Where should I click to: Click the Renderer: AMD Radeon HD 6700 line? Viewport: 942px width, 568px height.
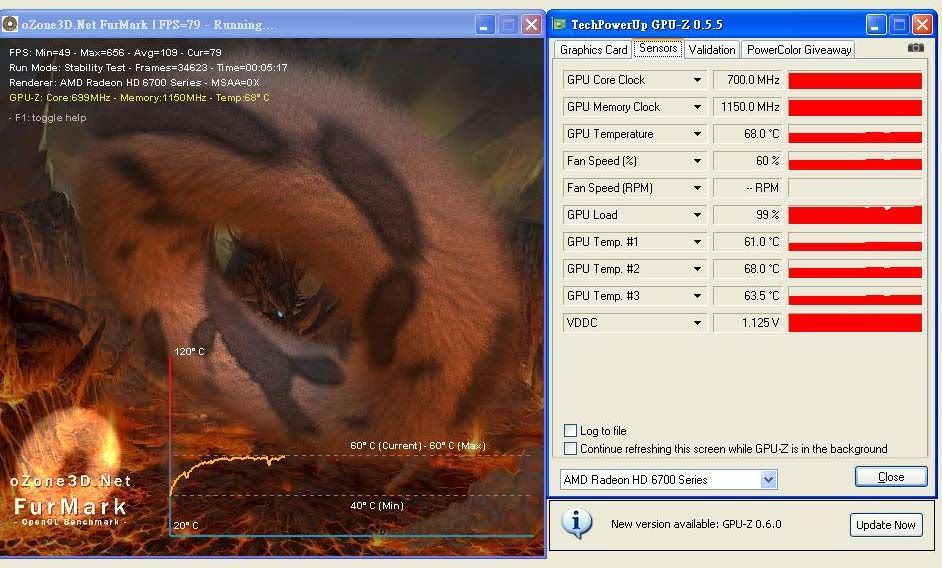pyautogui.click(x=135, y=82)
